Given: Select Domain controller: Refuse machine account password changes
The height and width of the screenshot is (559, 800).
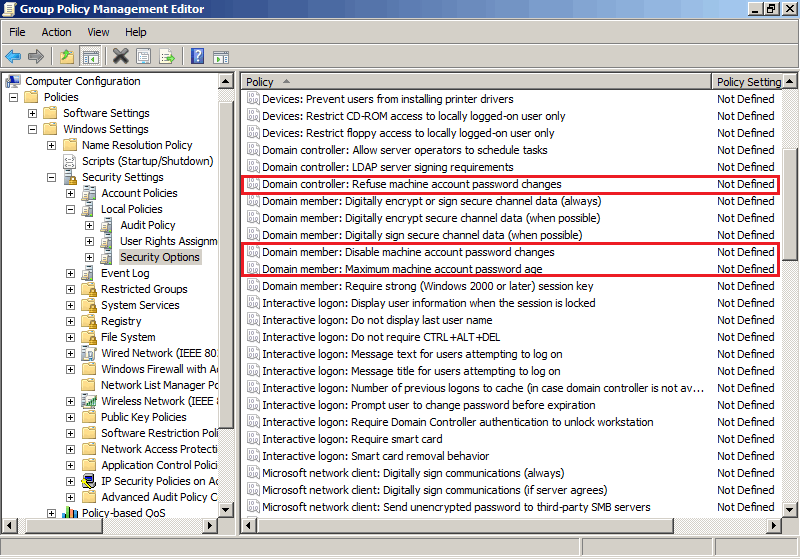Looking at the screenshot, I should pos(411,184).
